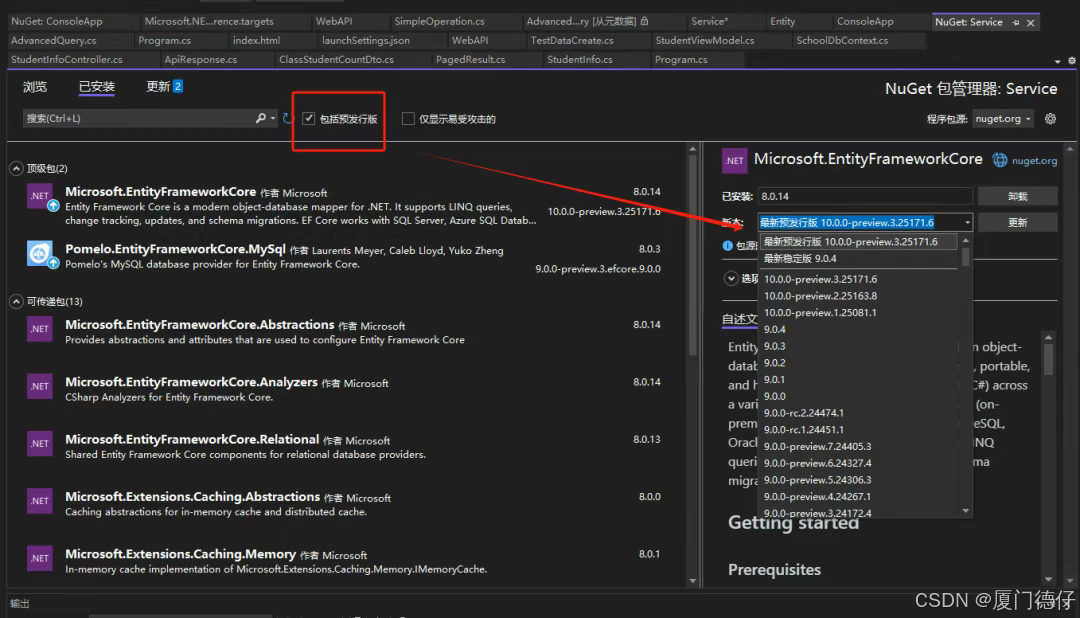Click Microsoft.Extensions.Caching.Abstractions .NET icon
This screenshot has width=1080, height=618.
(x=40, y=501)
